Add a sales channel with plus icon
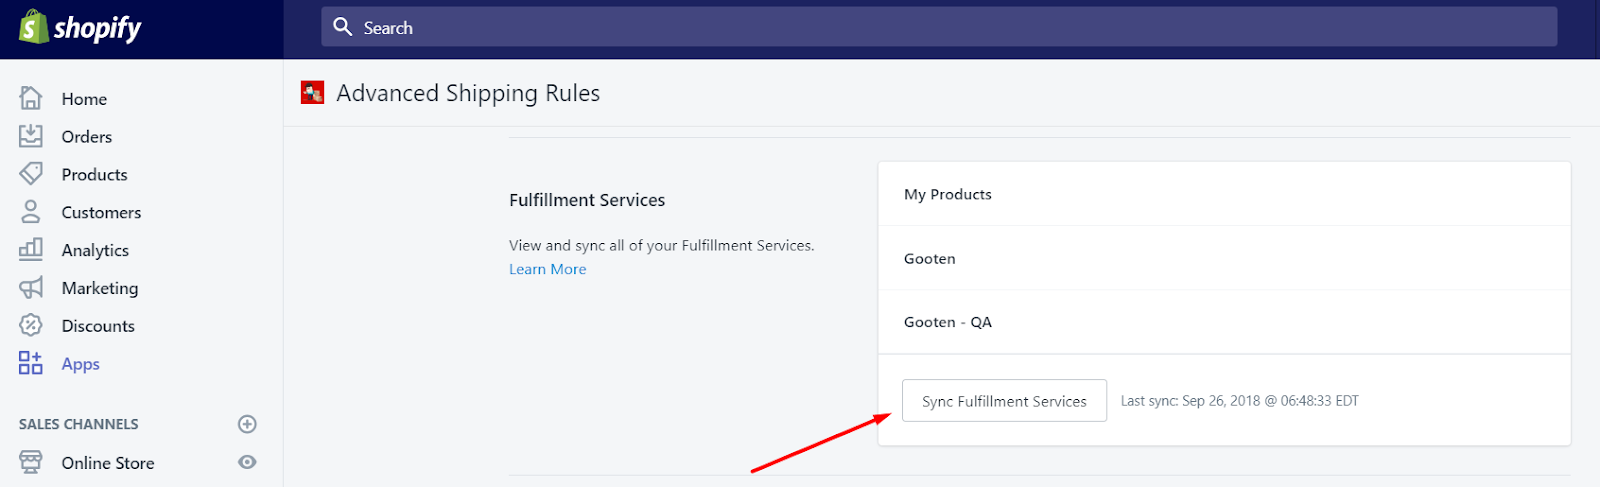The image size is (1600, 487). (x=247, y=424)
